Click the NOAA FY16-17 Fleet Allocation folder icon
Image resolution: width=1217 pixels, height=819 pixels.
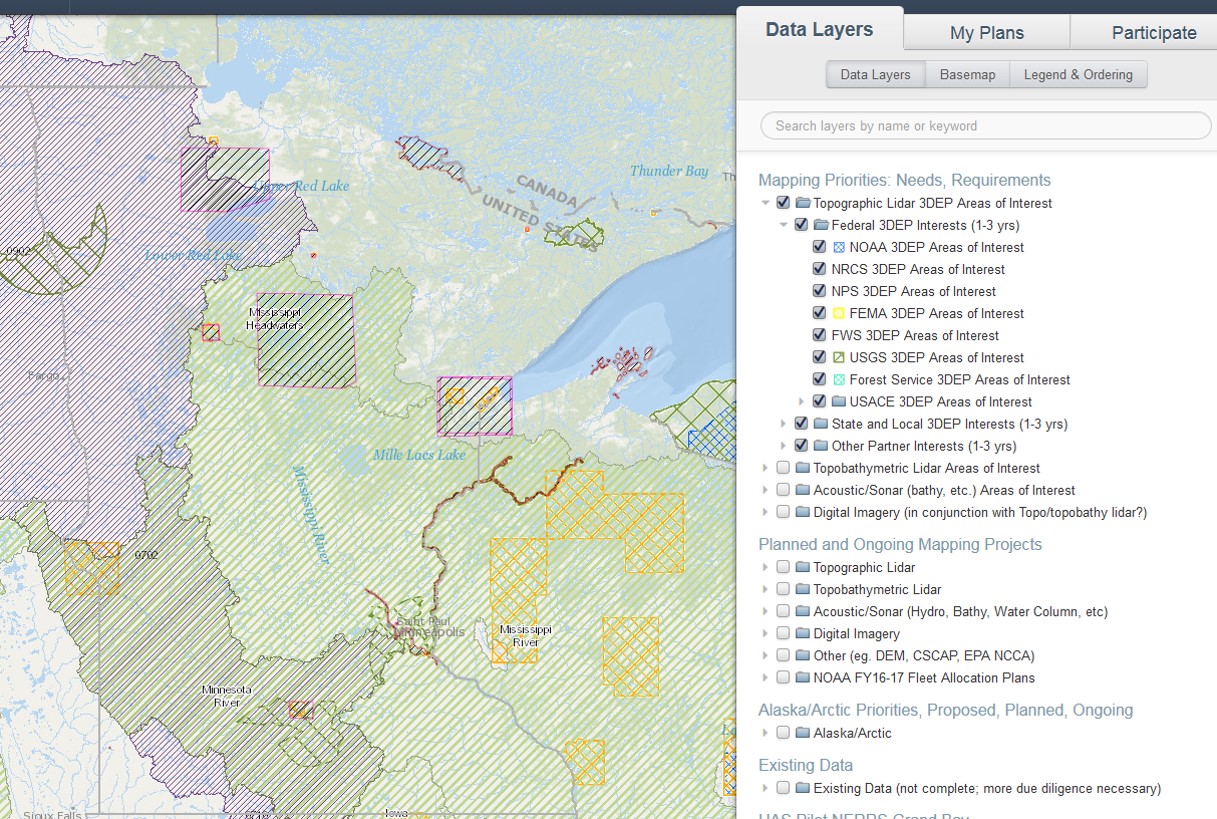click(x=803, y=677)
